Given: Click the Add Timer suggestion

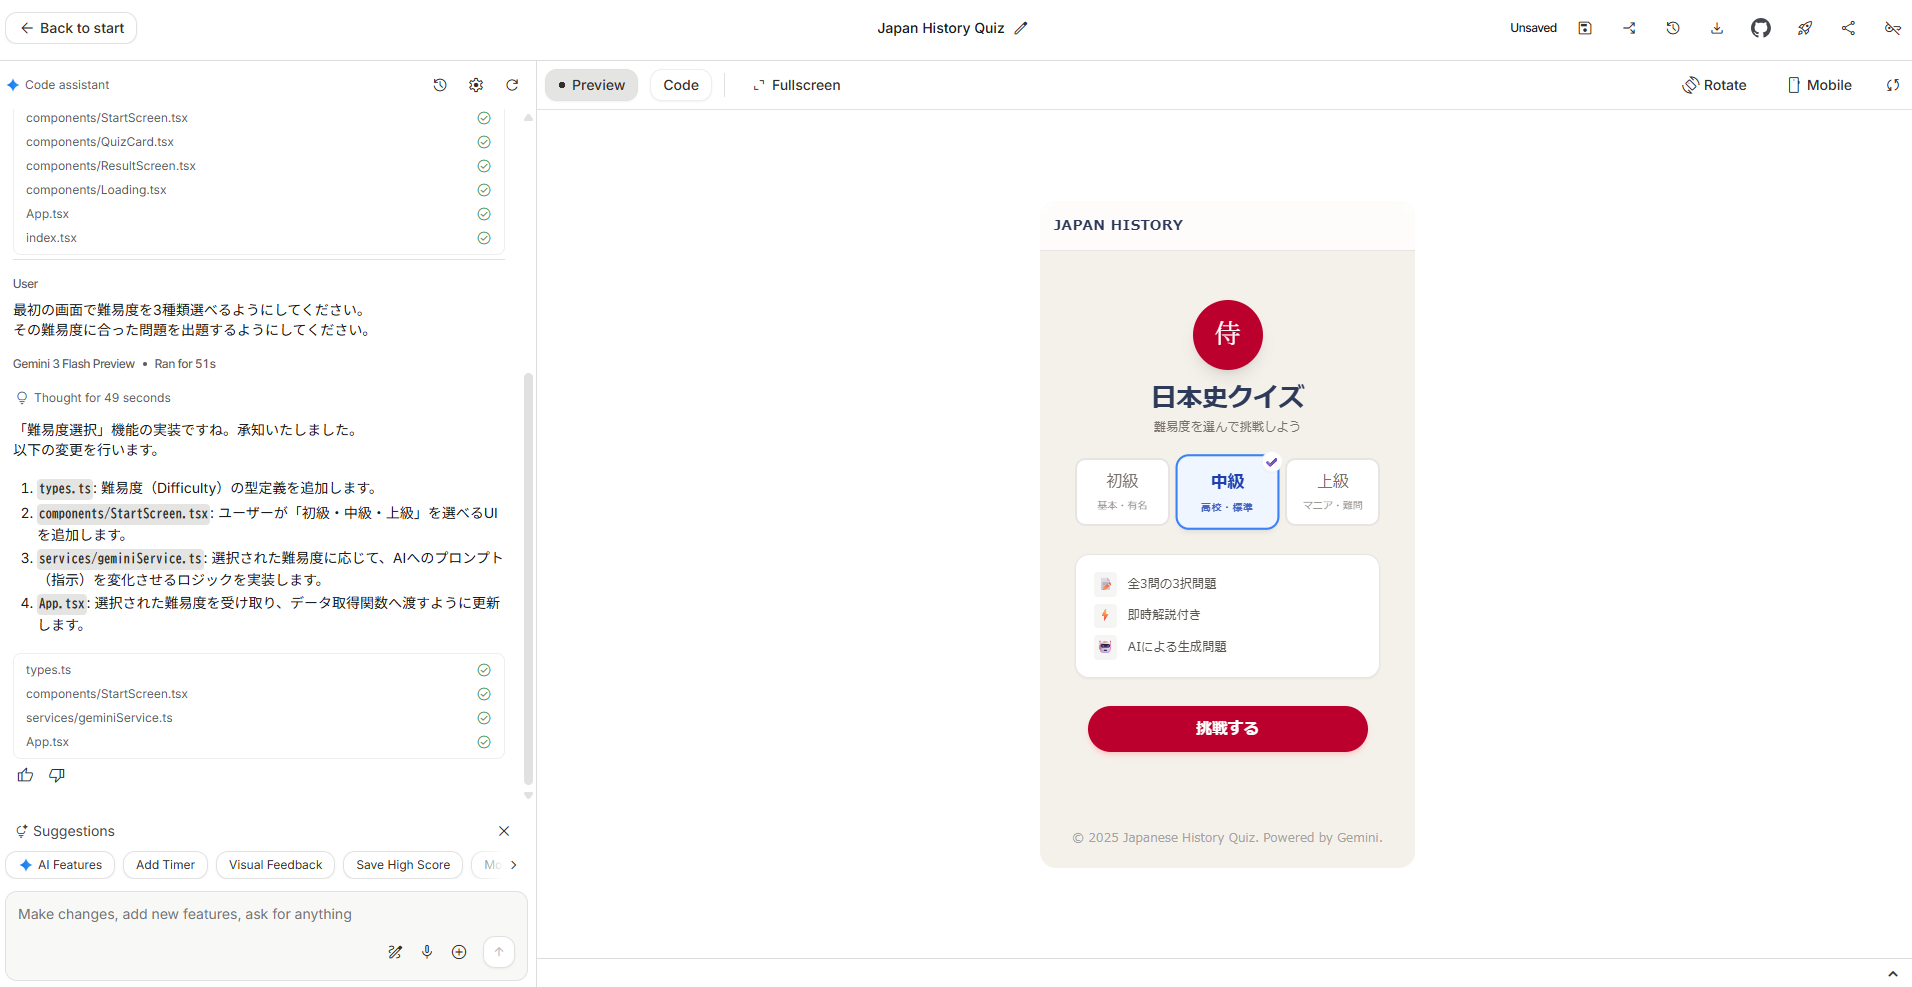Looking at the screenshot, I should point(165,865).
